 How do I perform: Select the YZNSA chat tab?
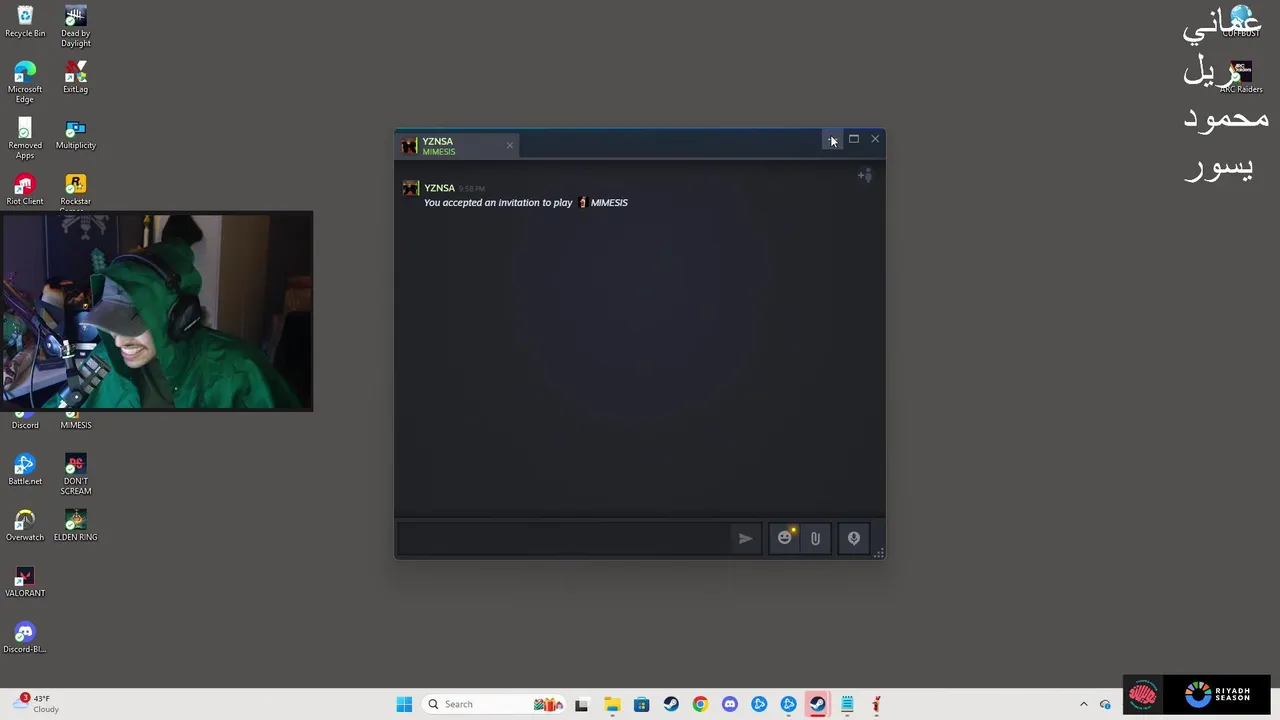tap(457, 146)
